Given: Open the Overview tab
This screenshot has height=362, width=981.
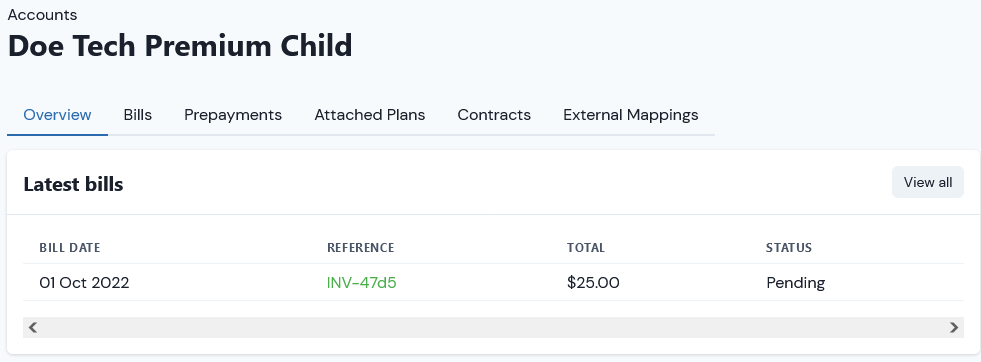Looking at the screenshot, I should tap(58, 115).
